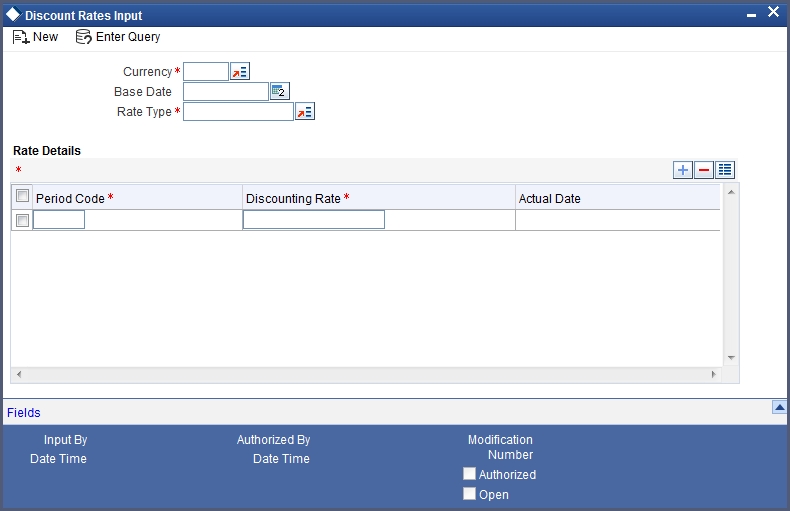
Task: Open the Fields link
Action: coord(24,413)
